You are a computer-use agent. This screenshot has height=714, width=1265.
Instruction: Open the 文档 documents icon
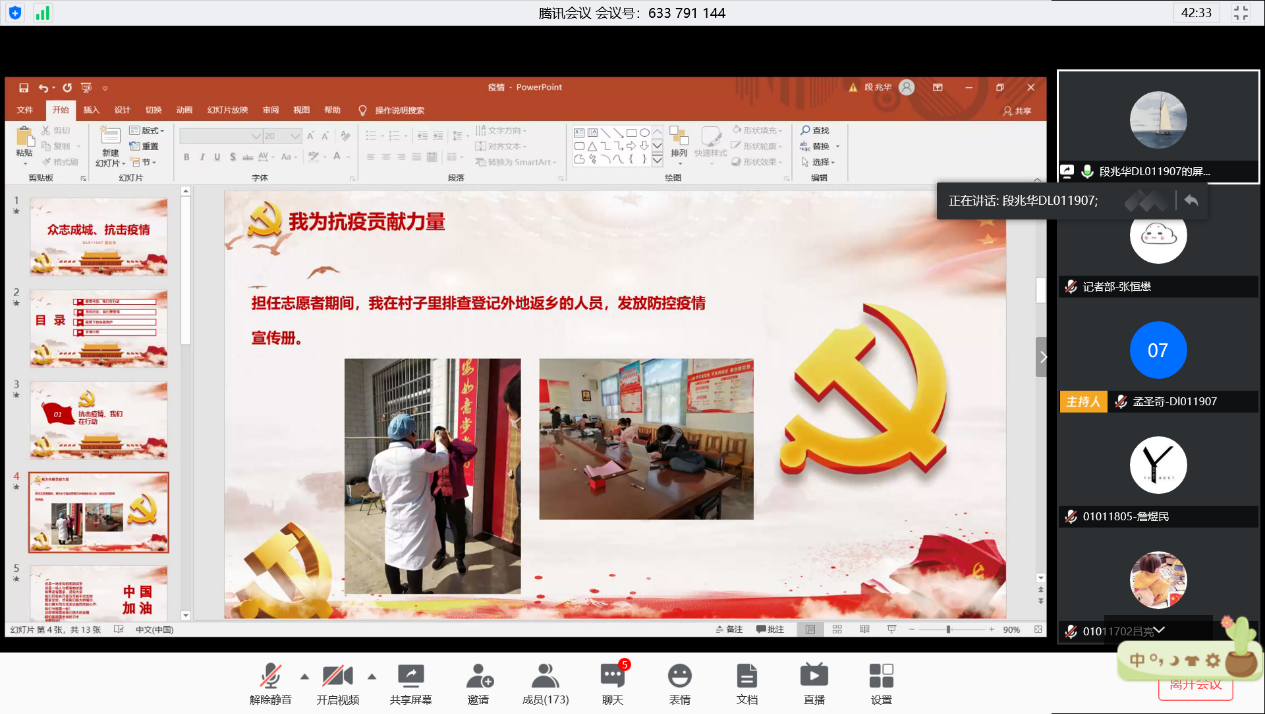747,683
